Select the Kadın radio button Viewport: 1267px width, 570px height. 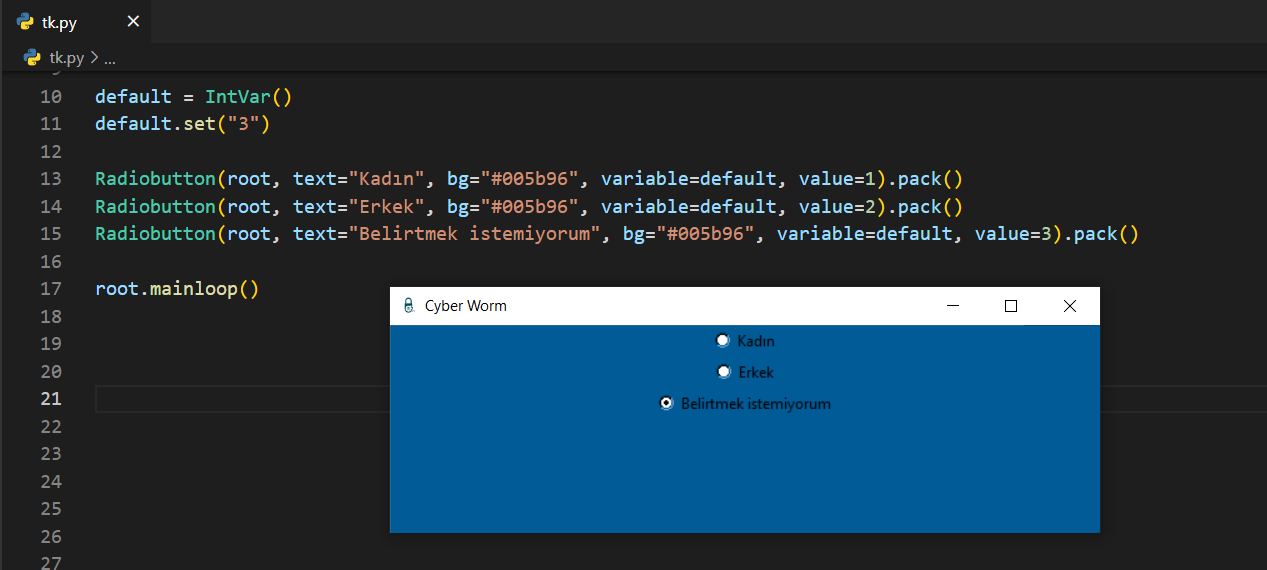723,341
